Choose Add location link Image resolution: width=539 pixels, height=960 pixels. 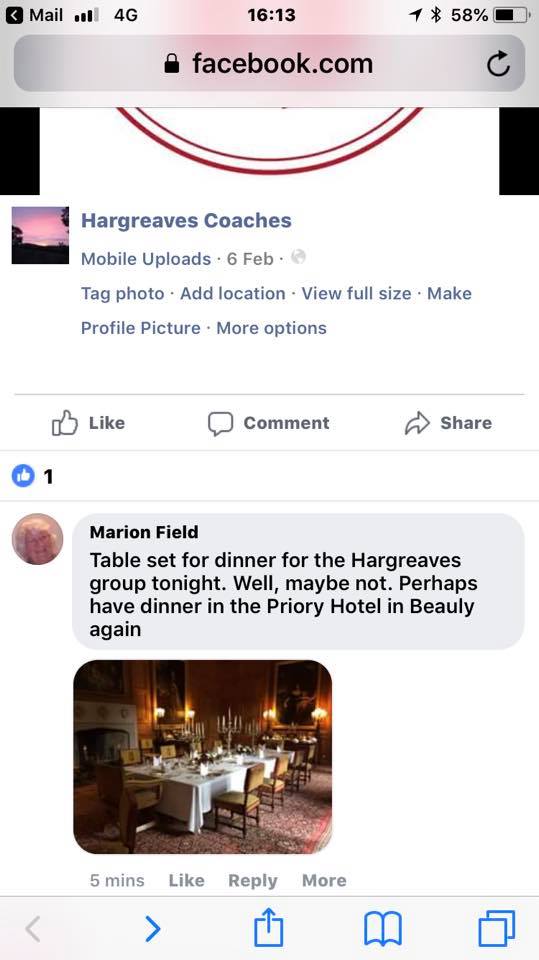tap(233, 294)
